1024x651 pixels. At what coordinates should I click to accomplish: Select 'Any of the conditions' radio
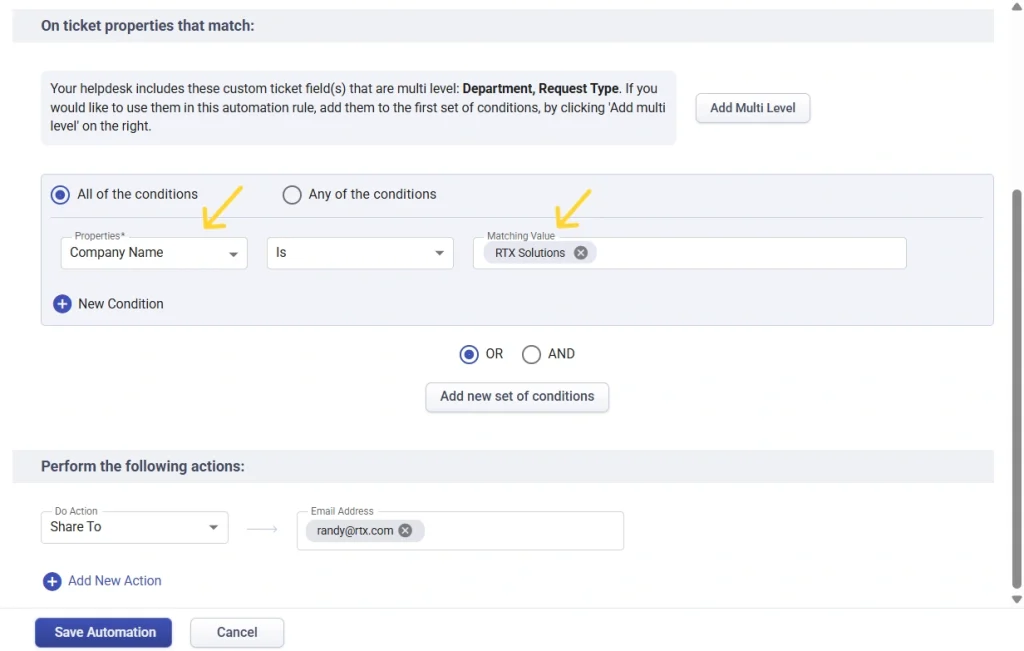point(292,195)
